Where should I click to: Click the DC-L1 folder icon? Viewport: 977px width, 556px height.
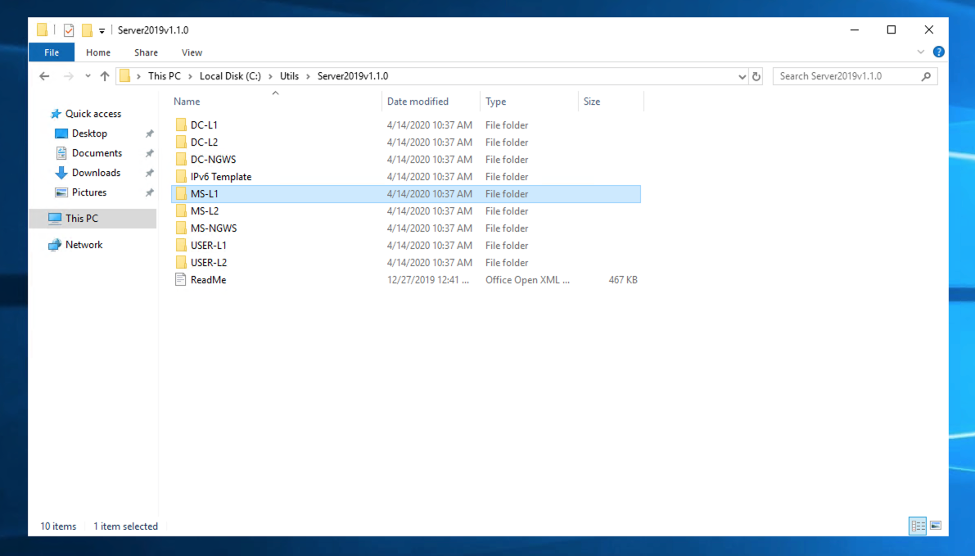tap(181, 125)
